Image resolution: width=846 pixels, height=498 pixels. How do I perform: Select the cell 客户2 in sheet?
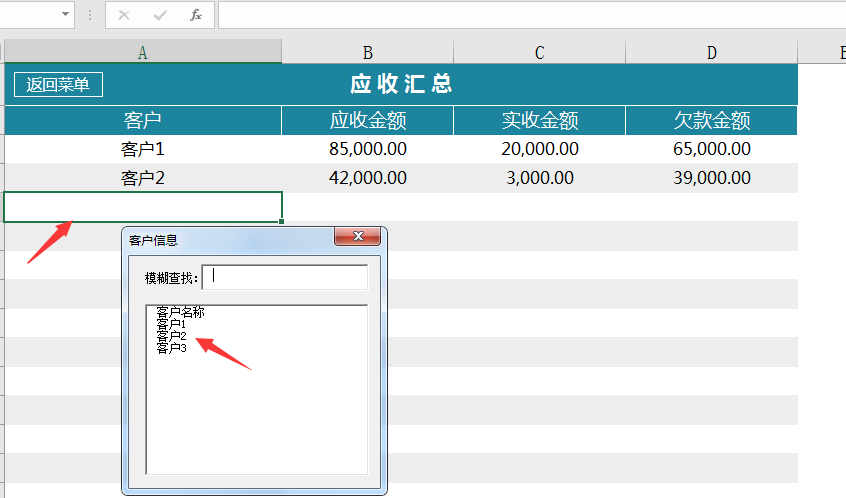143,178
